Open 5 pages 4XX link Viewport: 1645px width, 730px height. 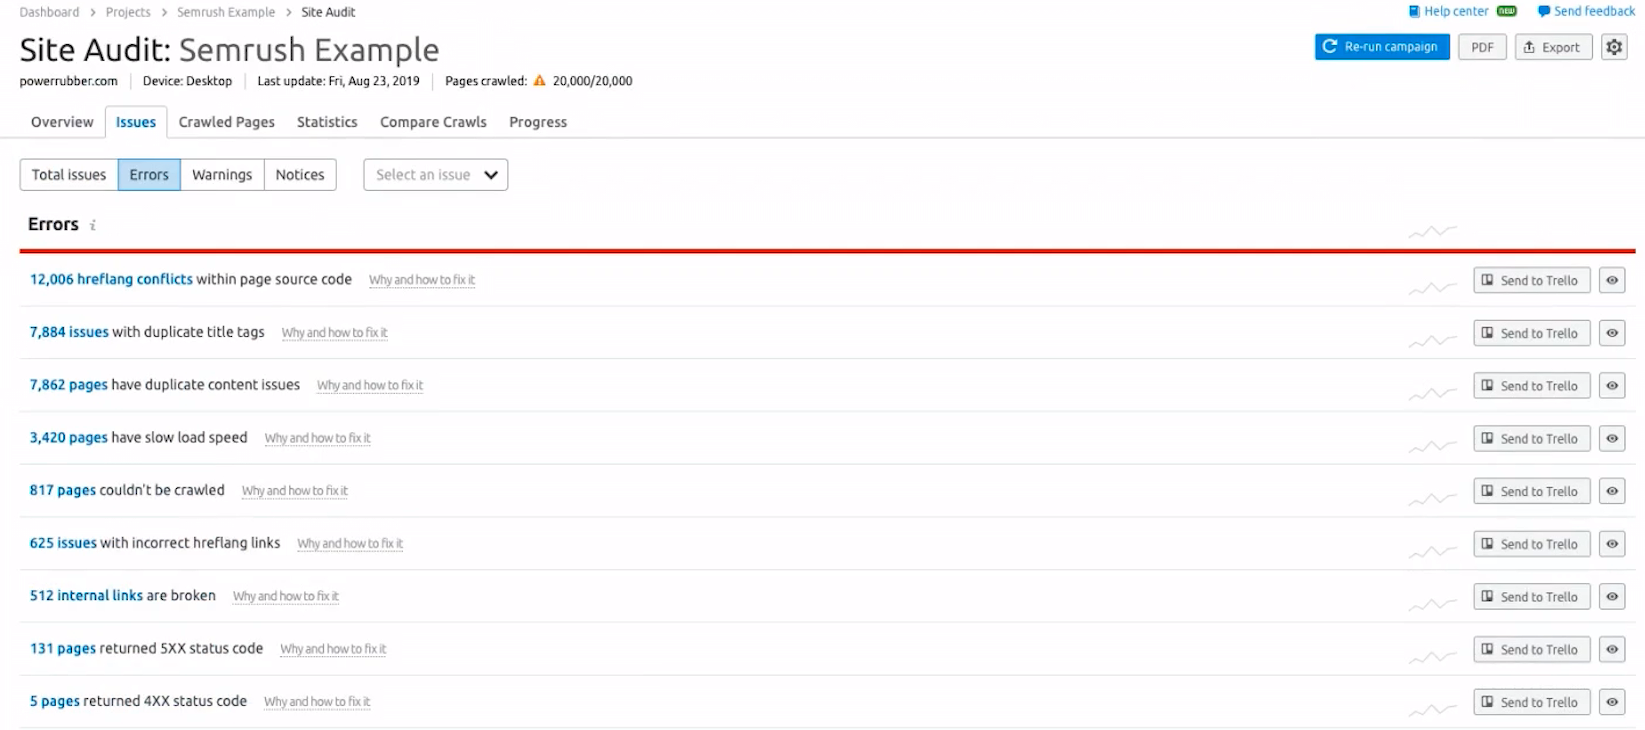(55, 701)
